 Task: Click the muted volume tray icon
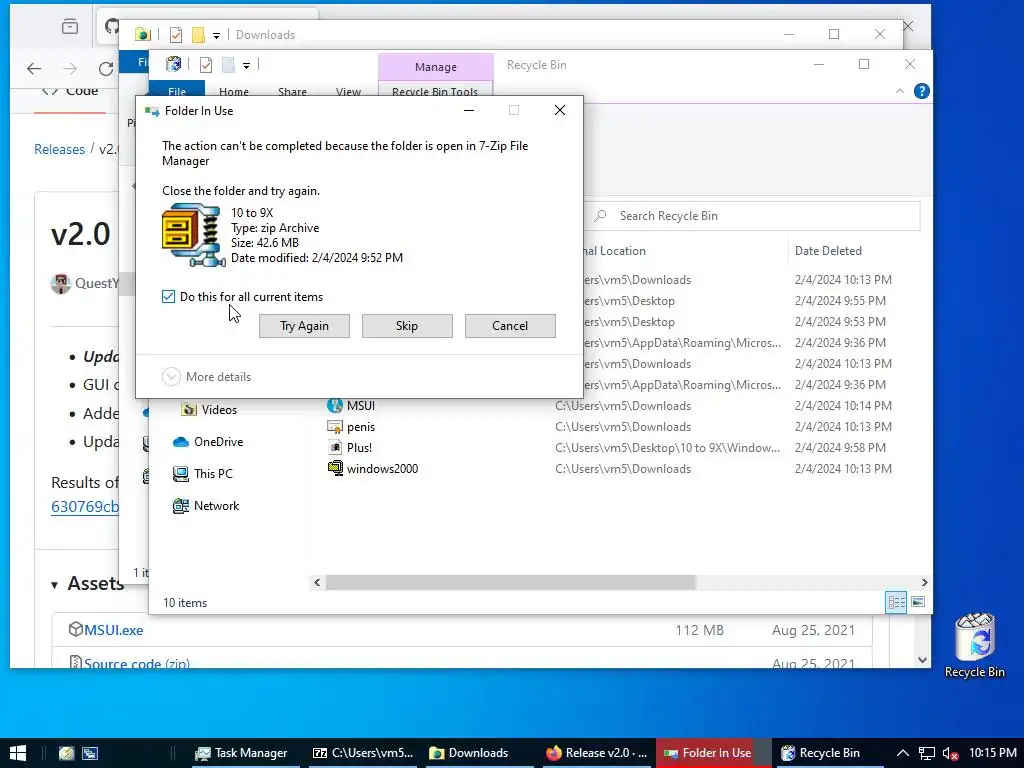[x=950, y=753]
